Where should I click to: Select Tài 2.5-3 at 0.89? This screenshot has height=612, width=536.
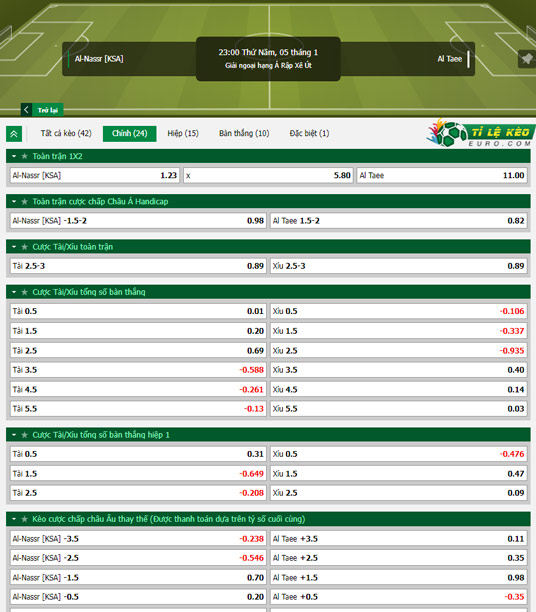click(138, 266)
